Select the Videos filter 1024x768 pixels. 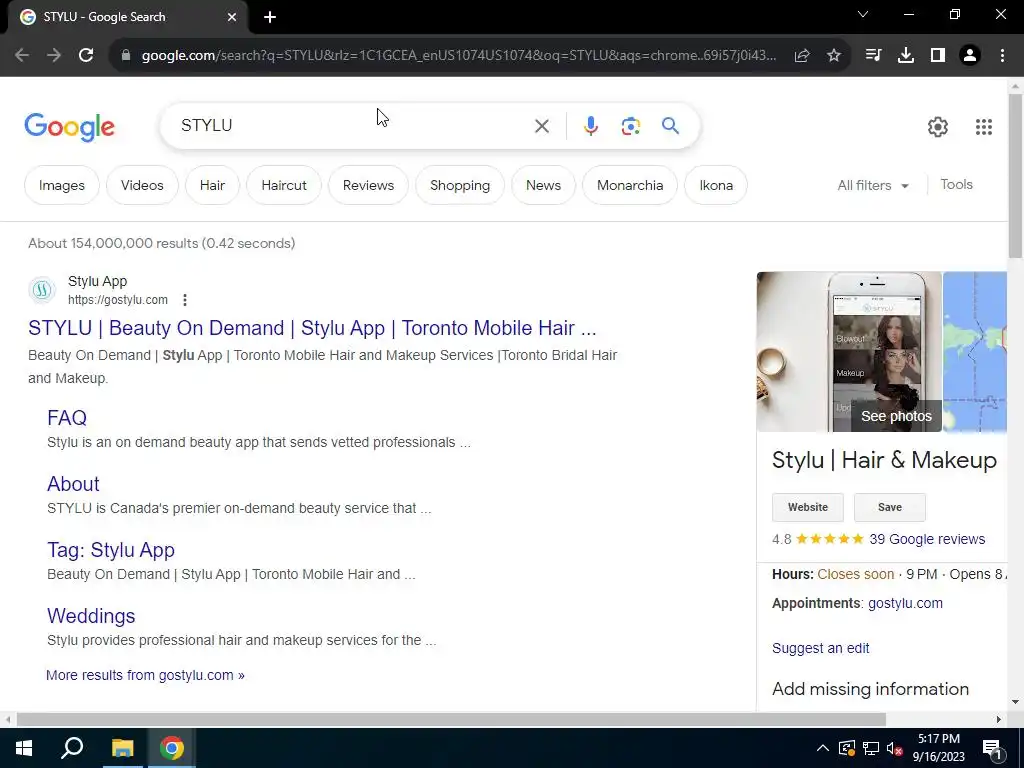pyautogui.click(x=142, y=185)
